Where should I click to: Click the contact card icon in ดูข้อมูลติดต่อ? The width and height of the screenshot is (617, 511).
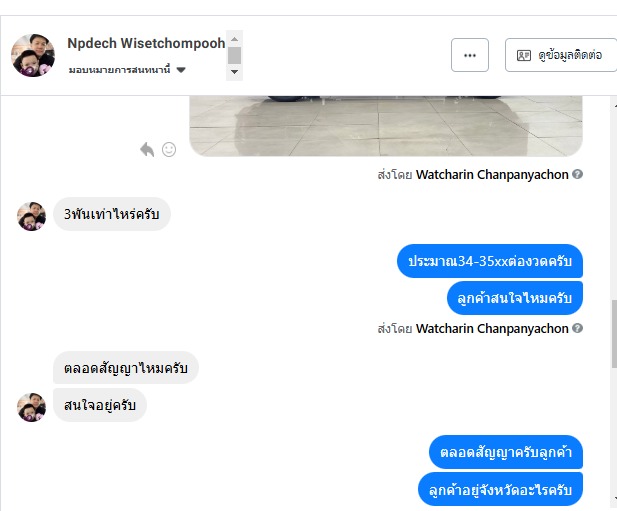524,55
